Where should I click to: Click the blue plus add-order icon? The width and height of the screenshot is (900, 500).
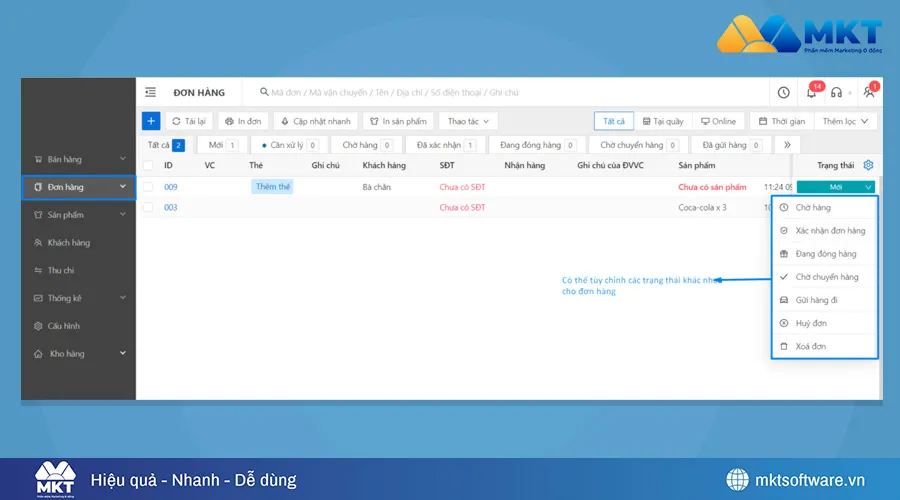pos(151,121)
